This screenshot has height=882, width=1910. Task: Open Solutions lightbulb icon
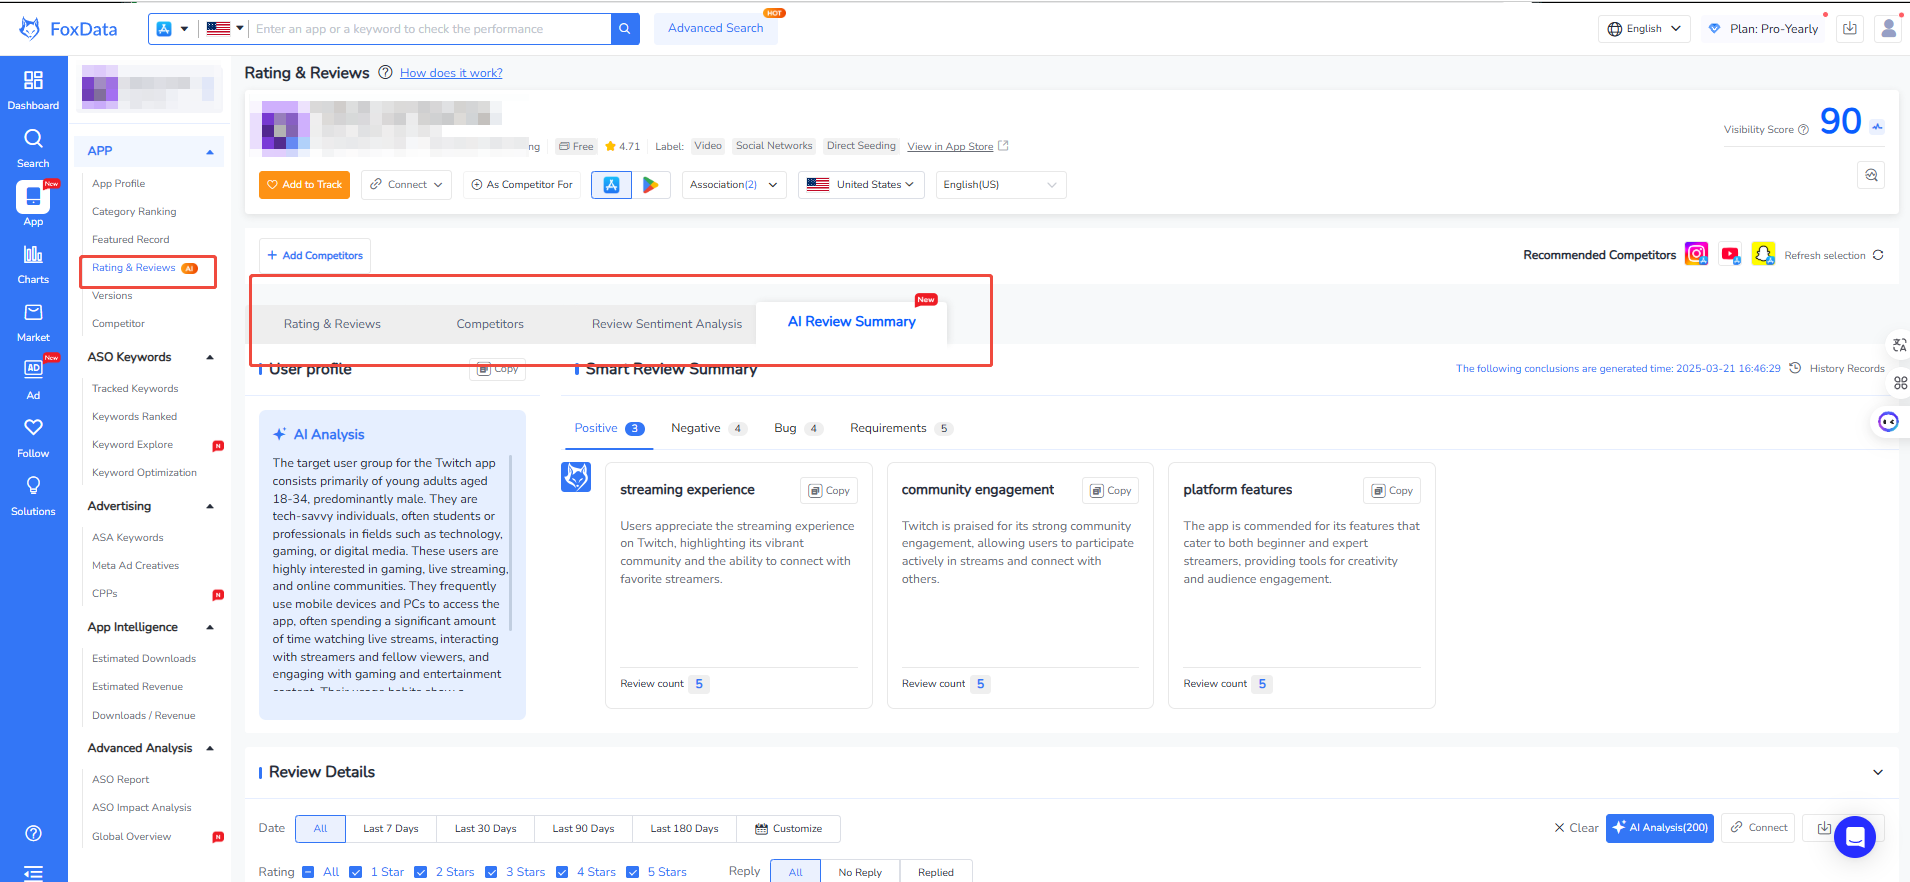(x=33, y=485)
